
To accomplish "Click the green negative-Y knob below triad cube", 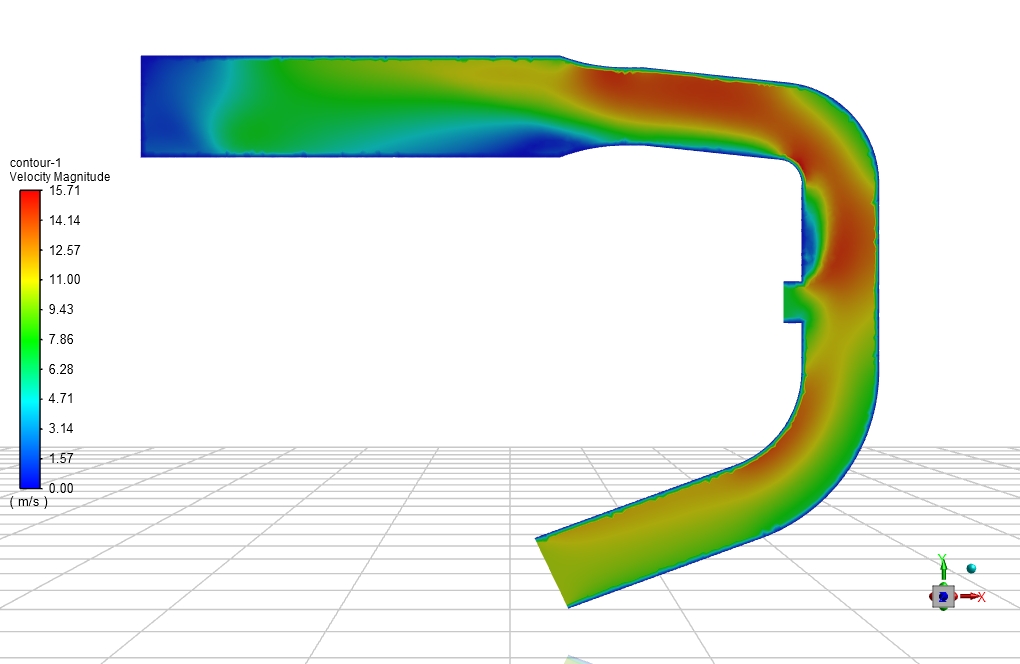I will [x=942, y=608].
